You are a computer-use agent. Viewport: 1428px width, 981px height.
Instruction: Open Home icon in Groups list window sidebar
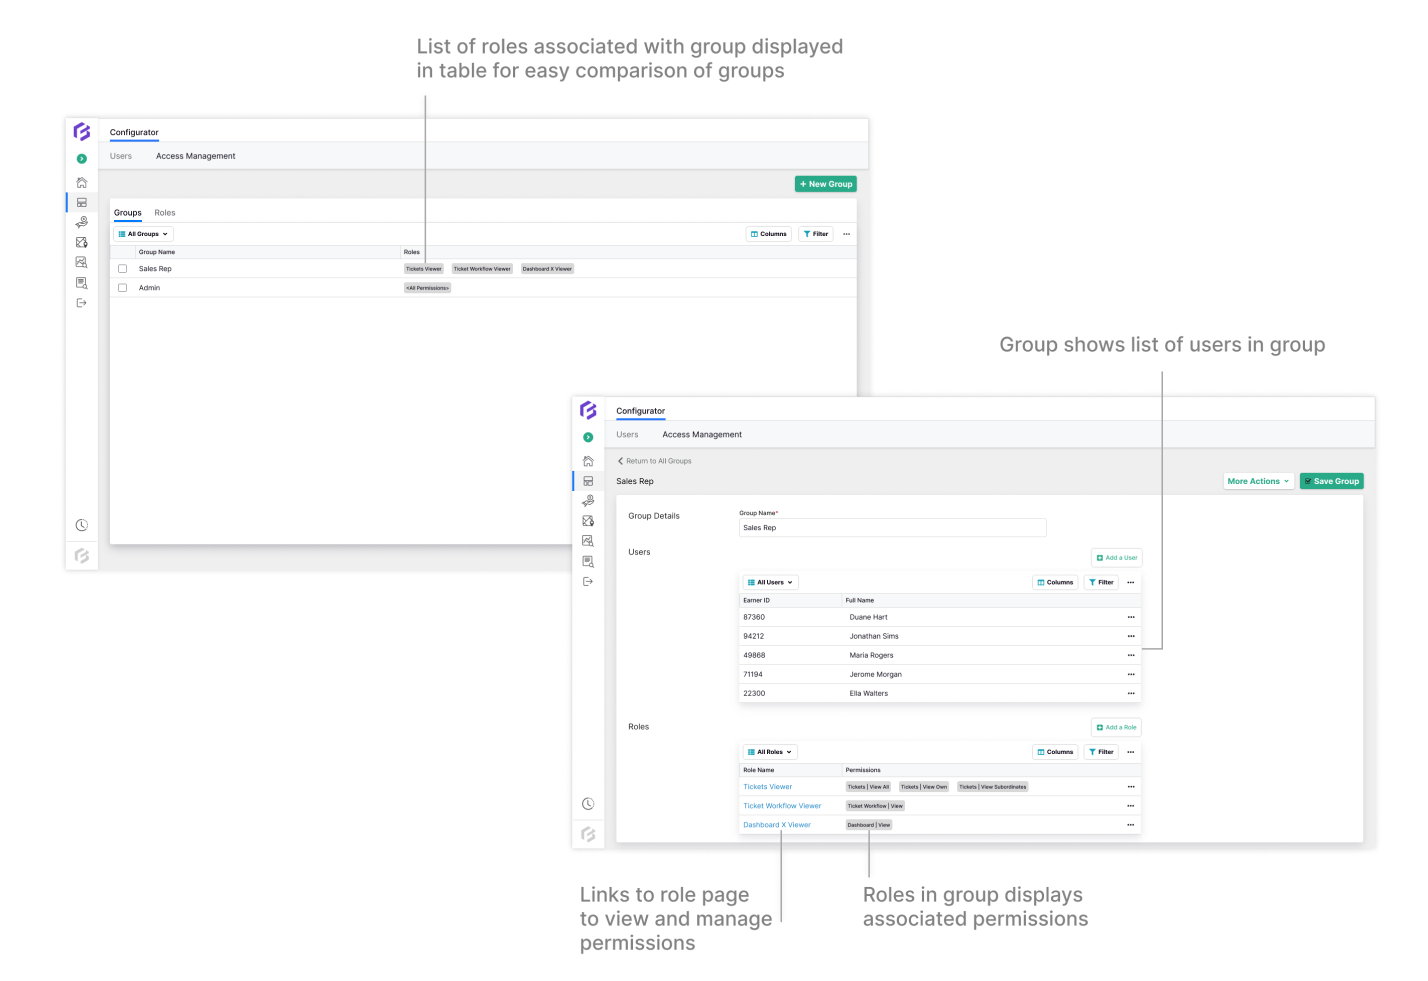(x=82, y=183)
